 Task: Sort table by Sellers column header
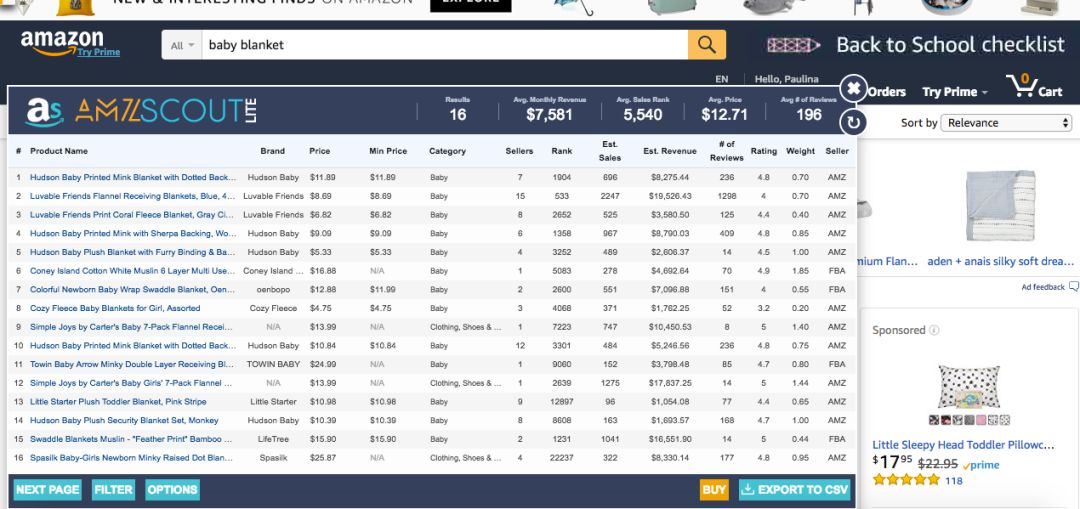coord(519,151)
